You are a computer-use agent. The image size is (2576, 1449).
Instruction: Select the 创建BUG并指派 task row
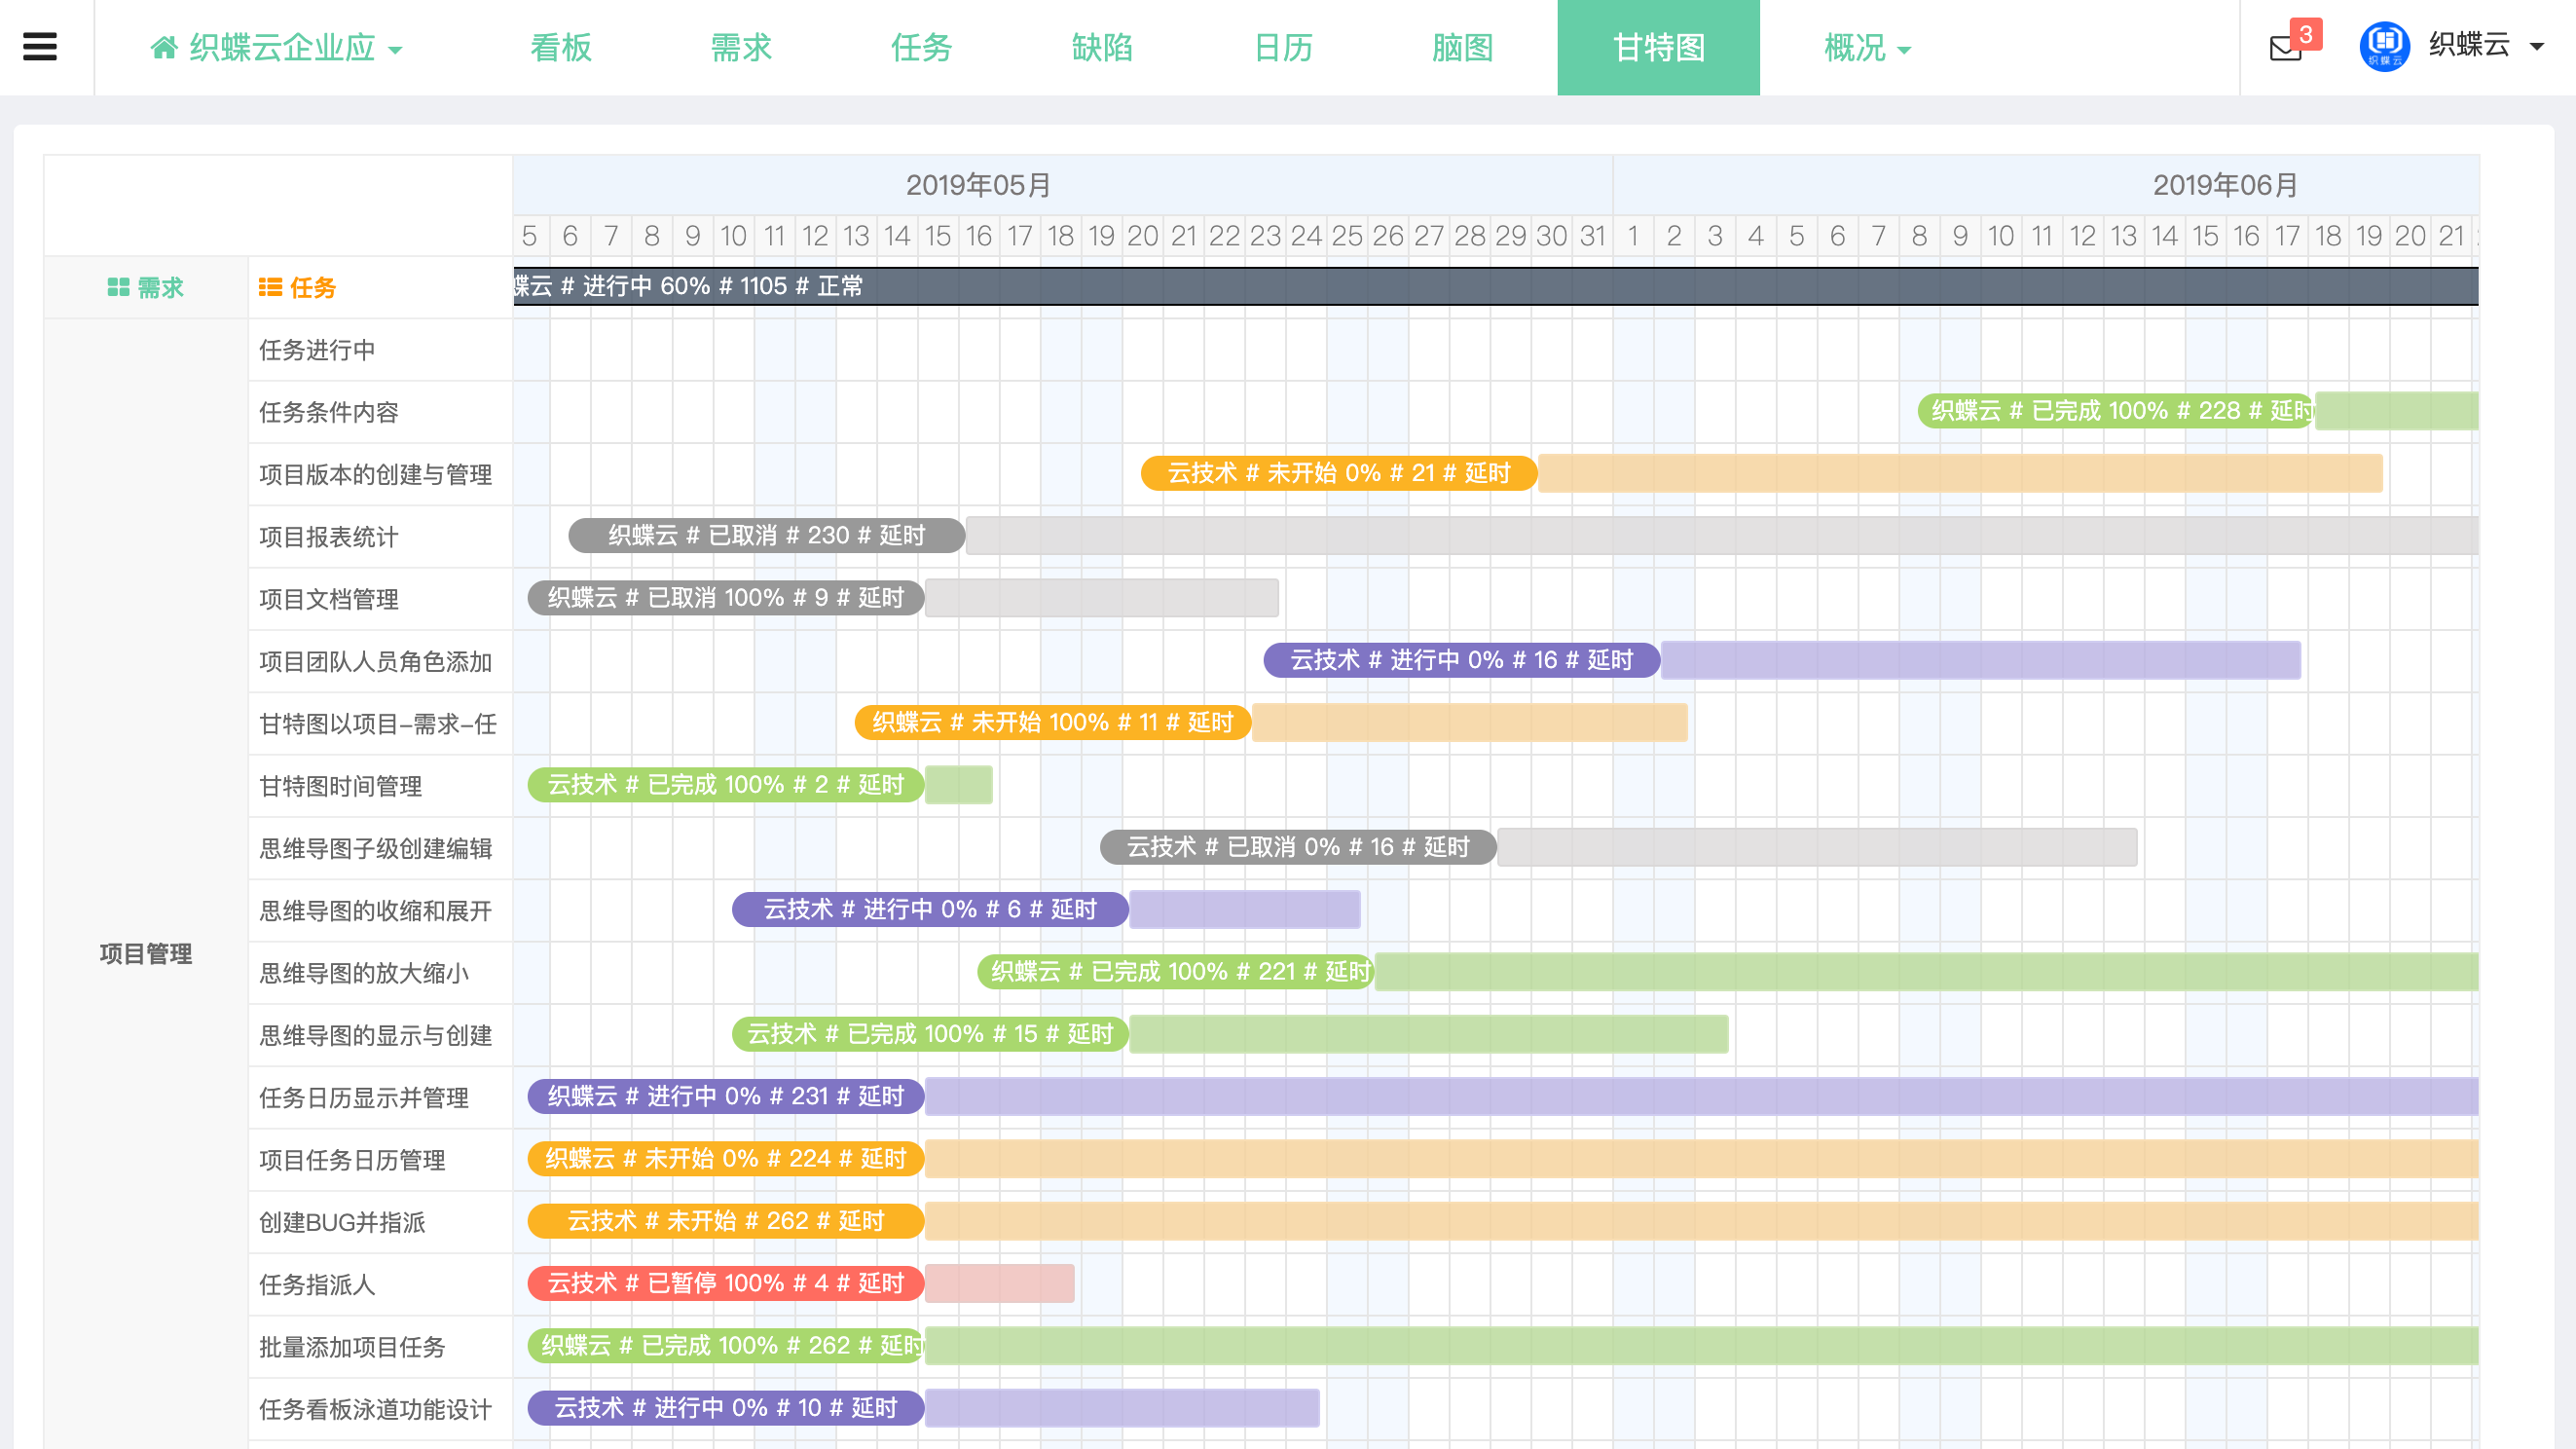pyautogui.click(x=380, y=1222)
